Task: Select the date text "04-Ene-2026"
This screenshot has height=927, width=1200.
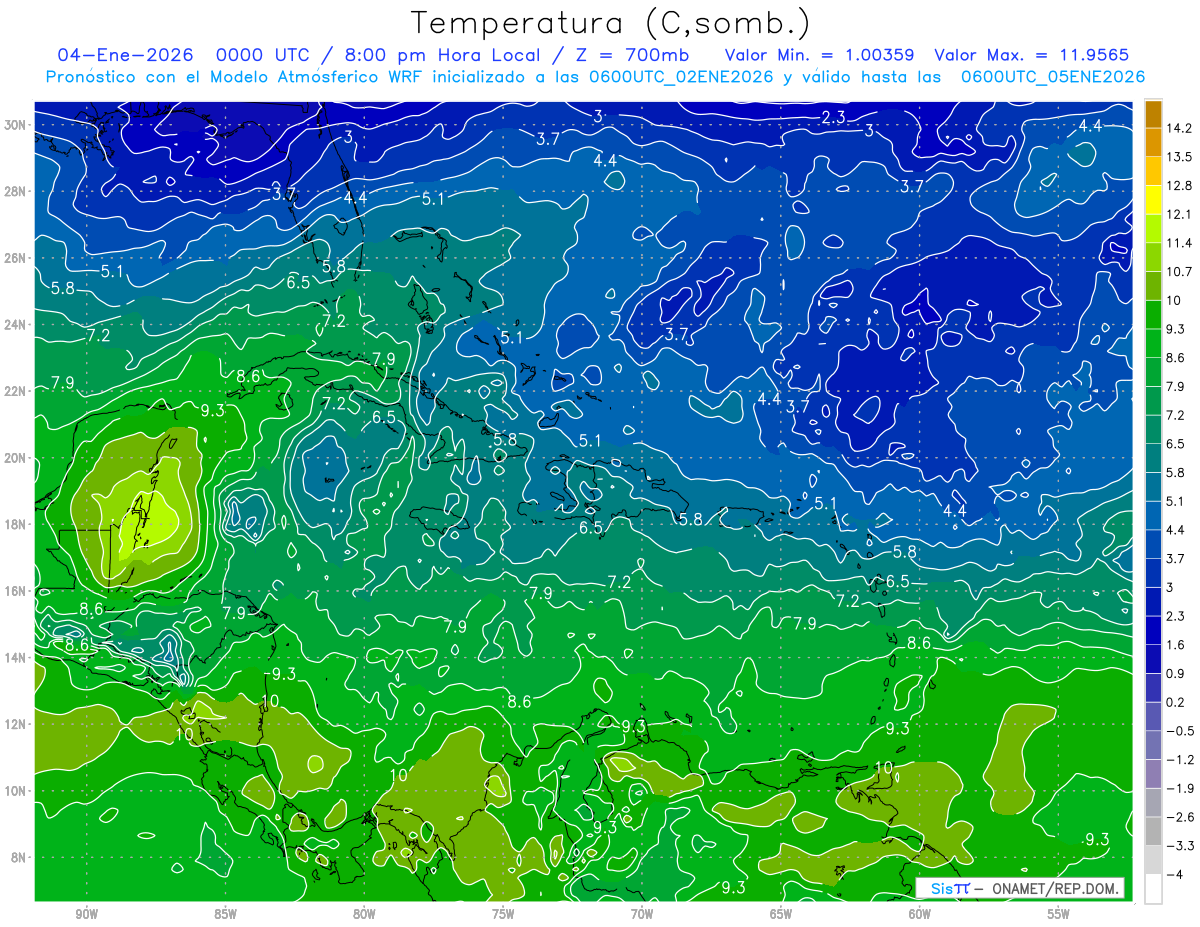Action: tap(124, 55)
